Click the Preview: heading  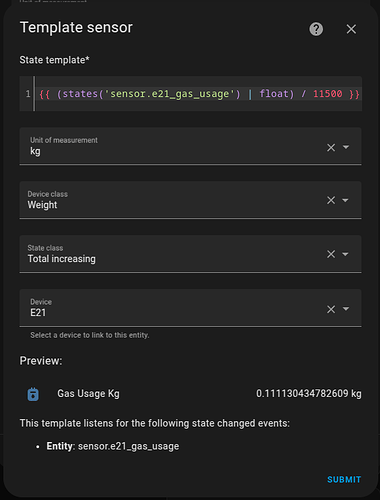[41, 361]
